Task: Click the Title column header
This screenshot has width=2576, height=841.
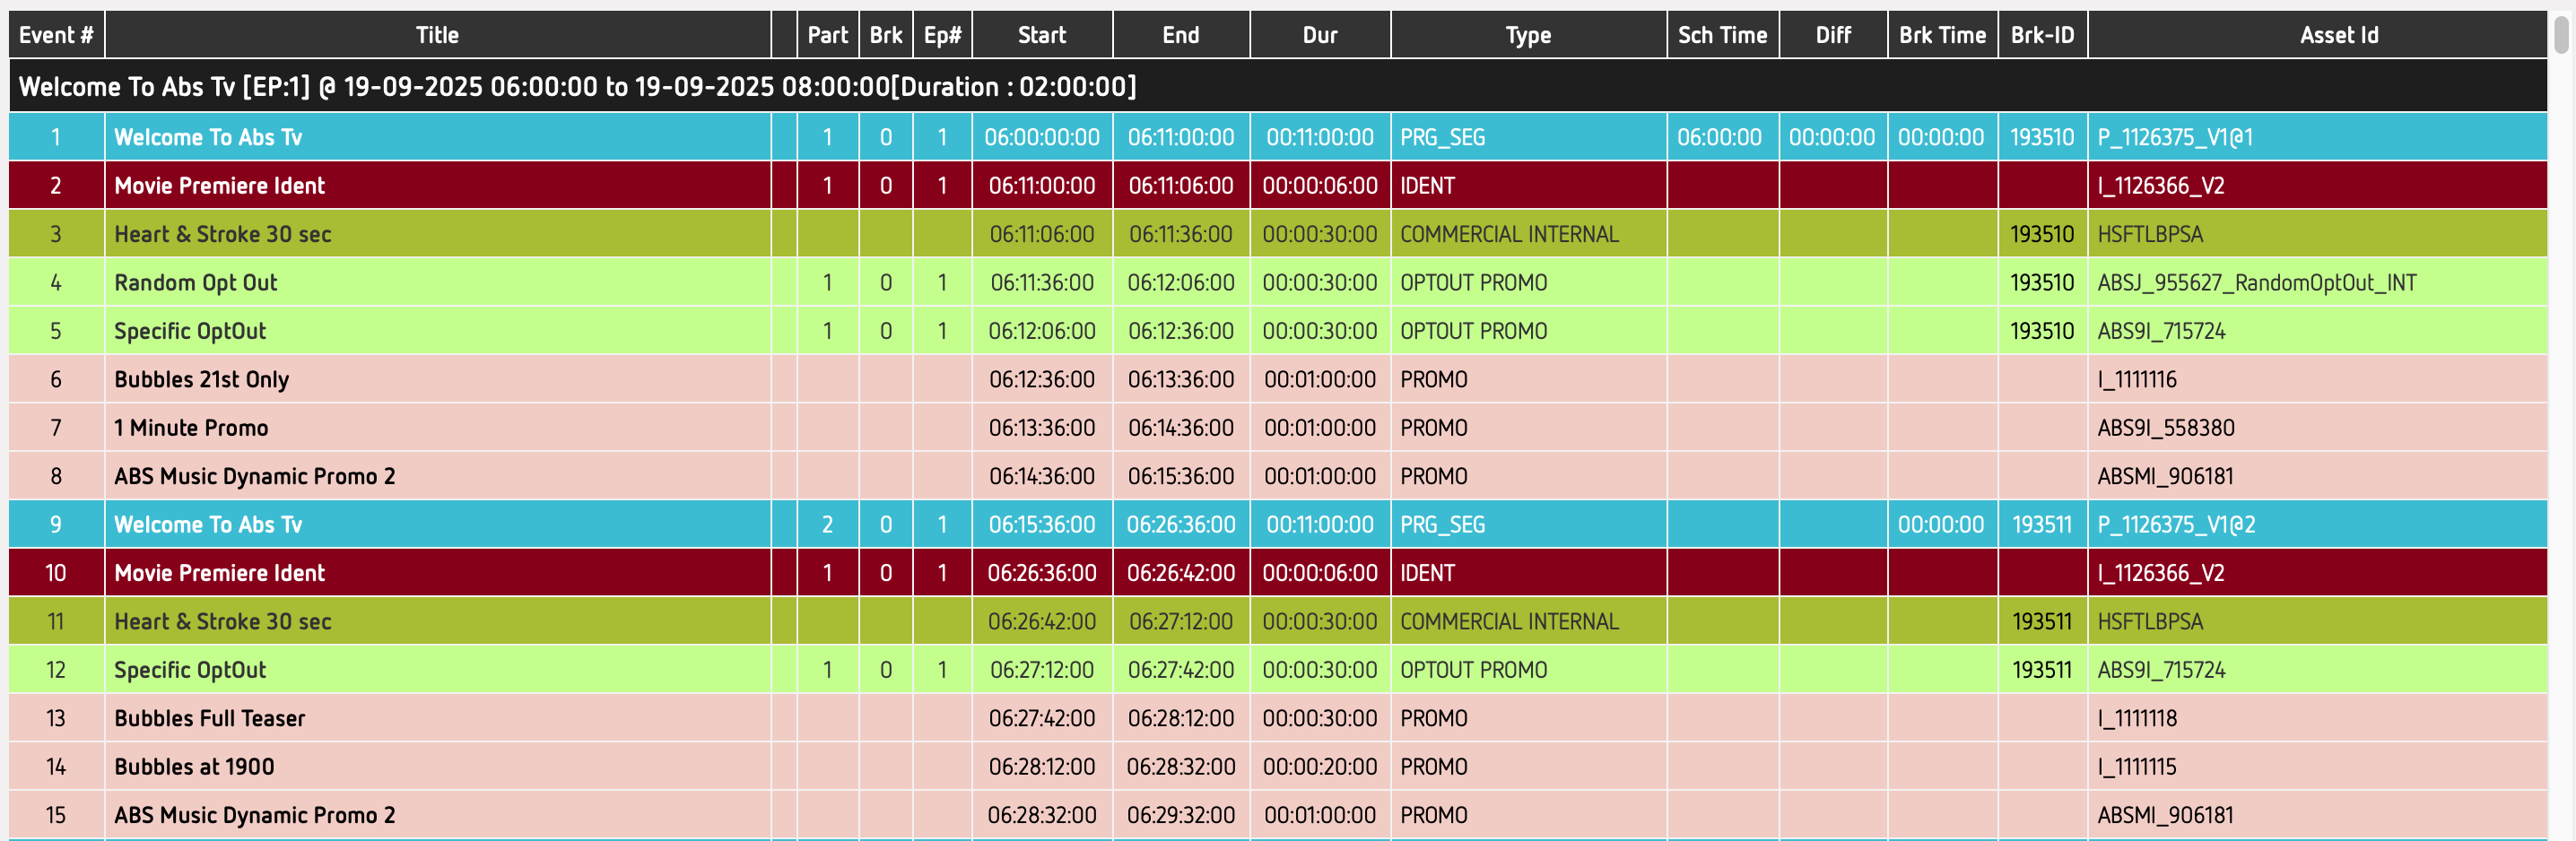Action: tap(437, 35)
